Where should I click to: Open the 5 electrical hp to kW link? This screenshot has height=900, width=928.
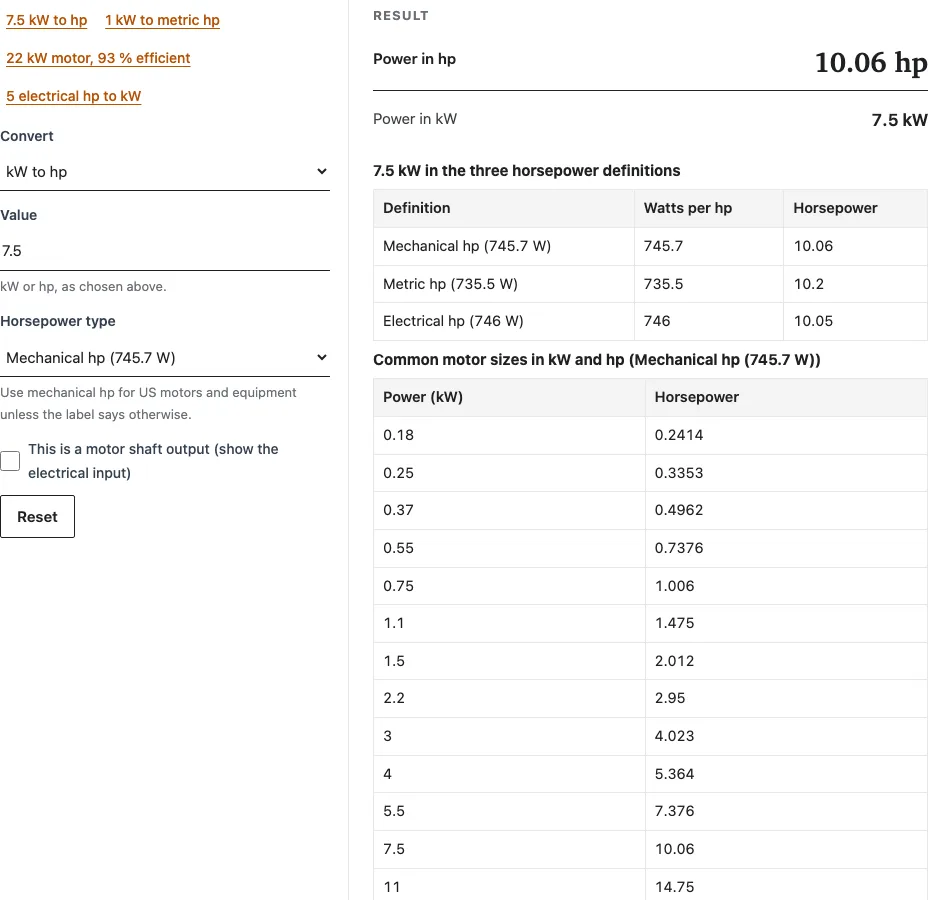[x=73, y=96]
